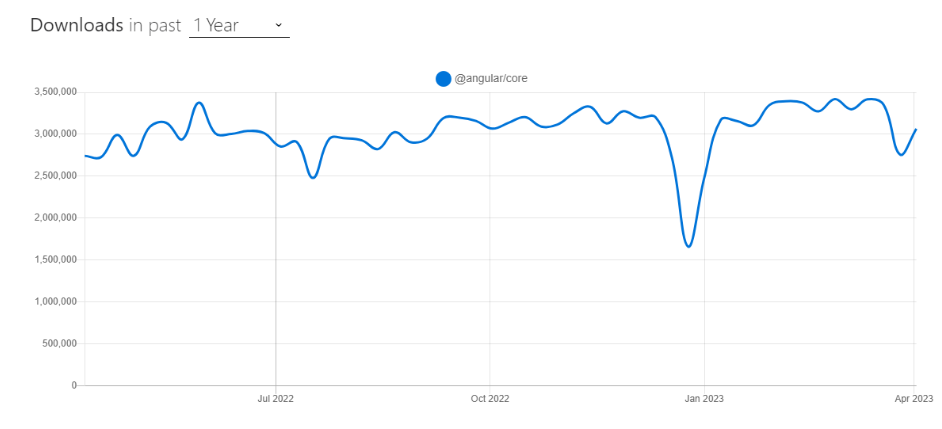Toggle the blue @angular/core legend dot
This screenshot has height=429, width=942.
click(x=443, y=79)
